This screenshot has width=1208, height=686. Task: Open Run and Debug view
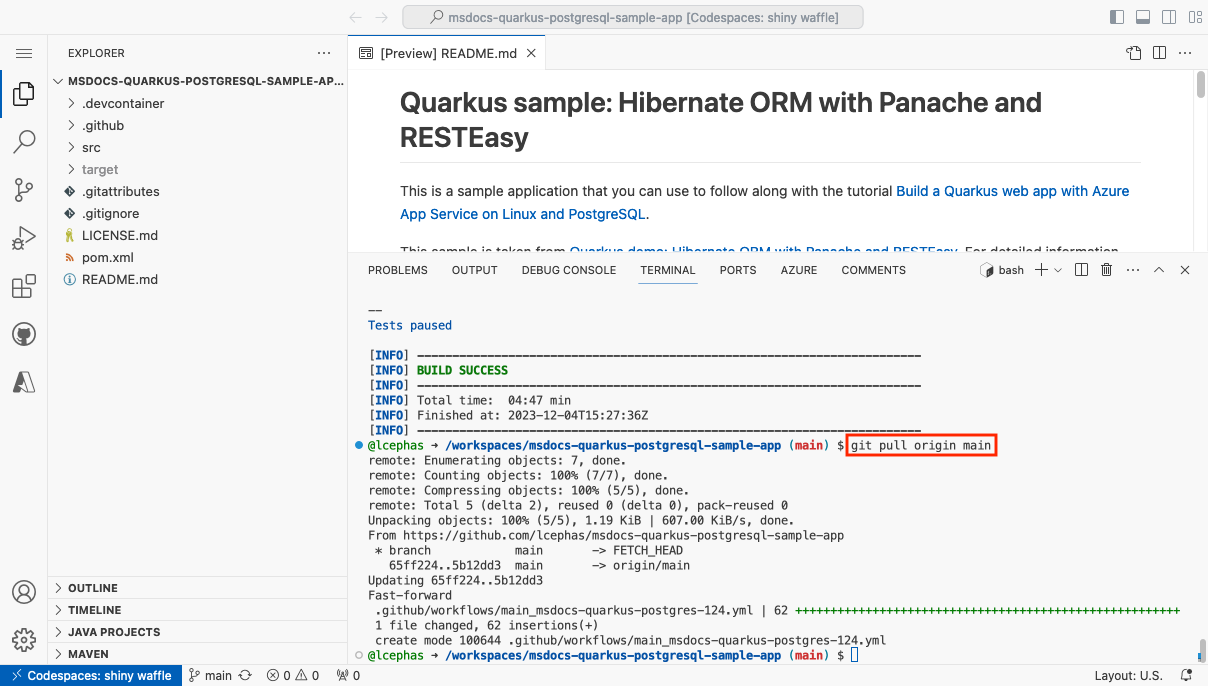(24, 238)
